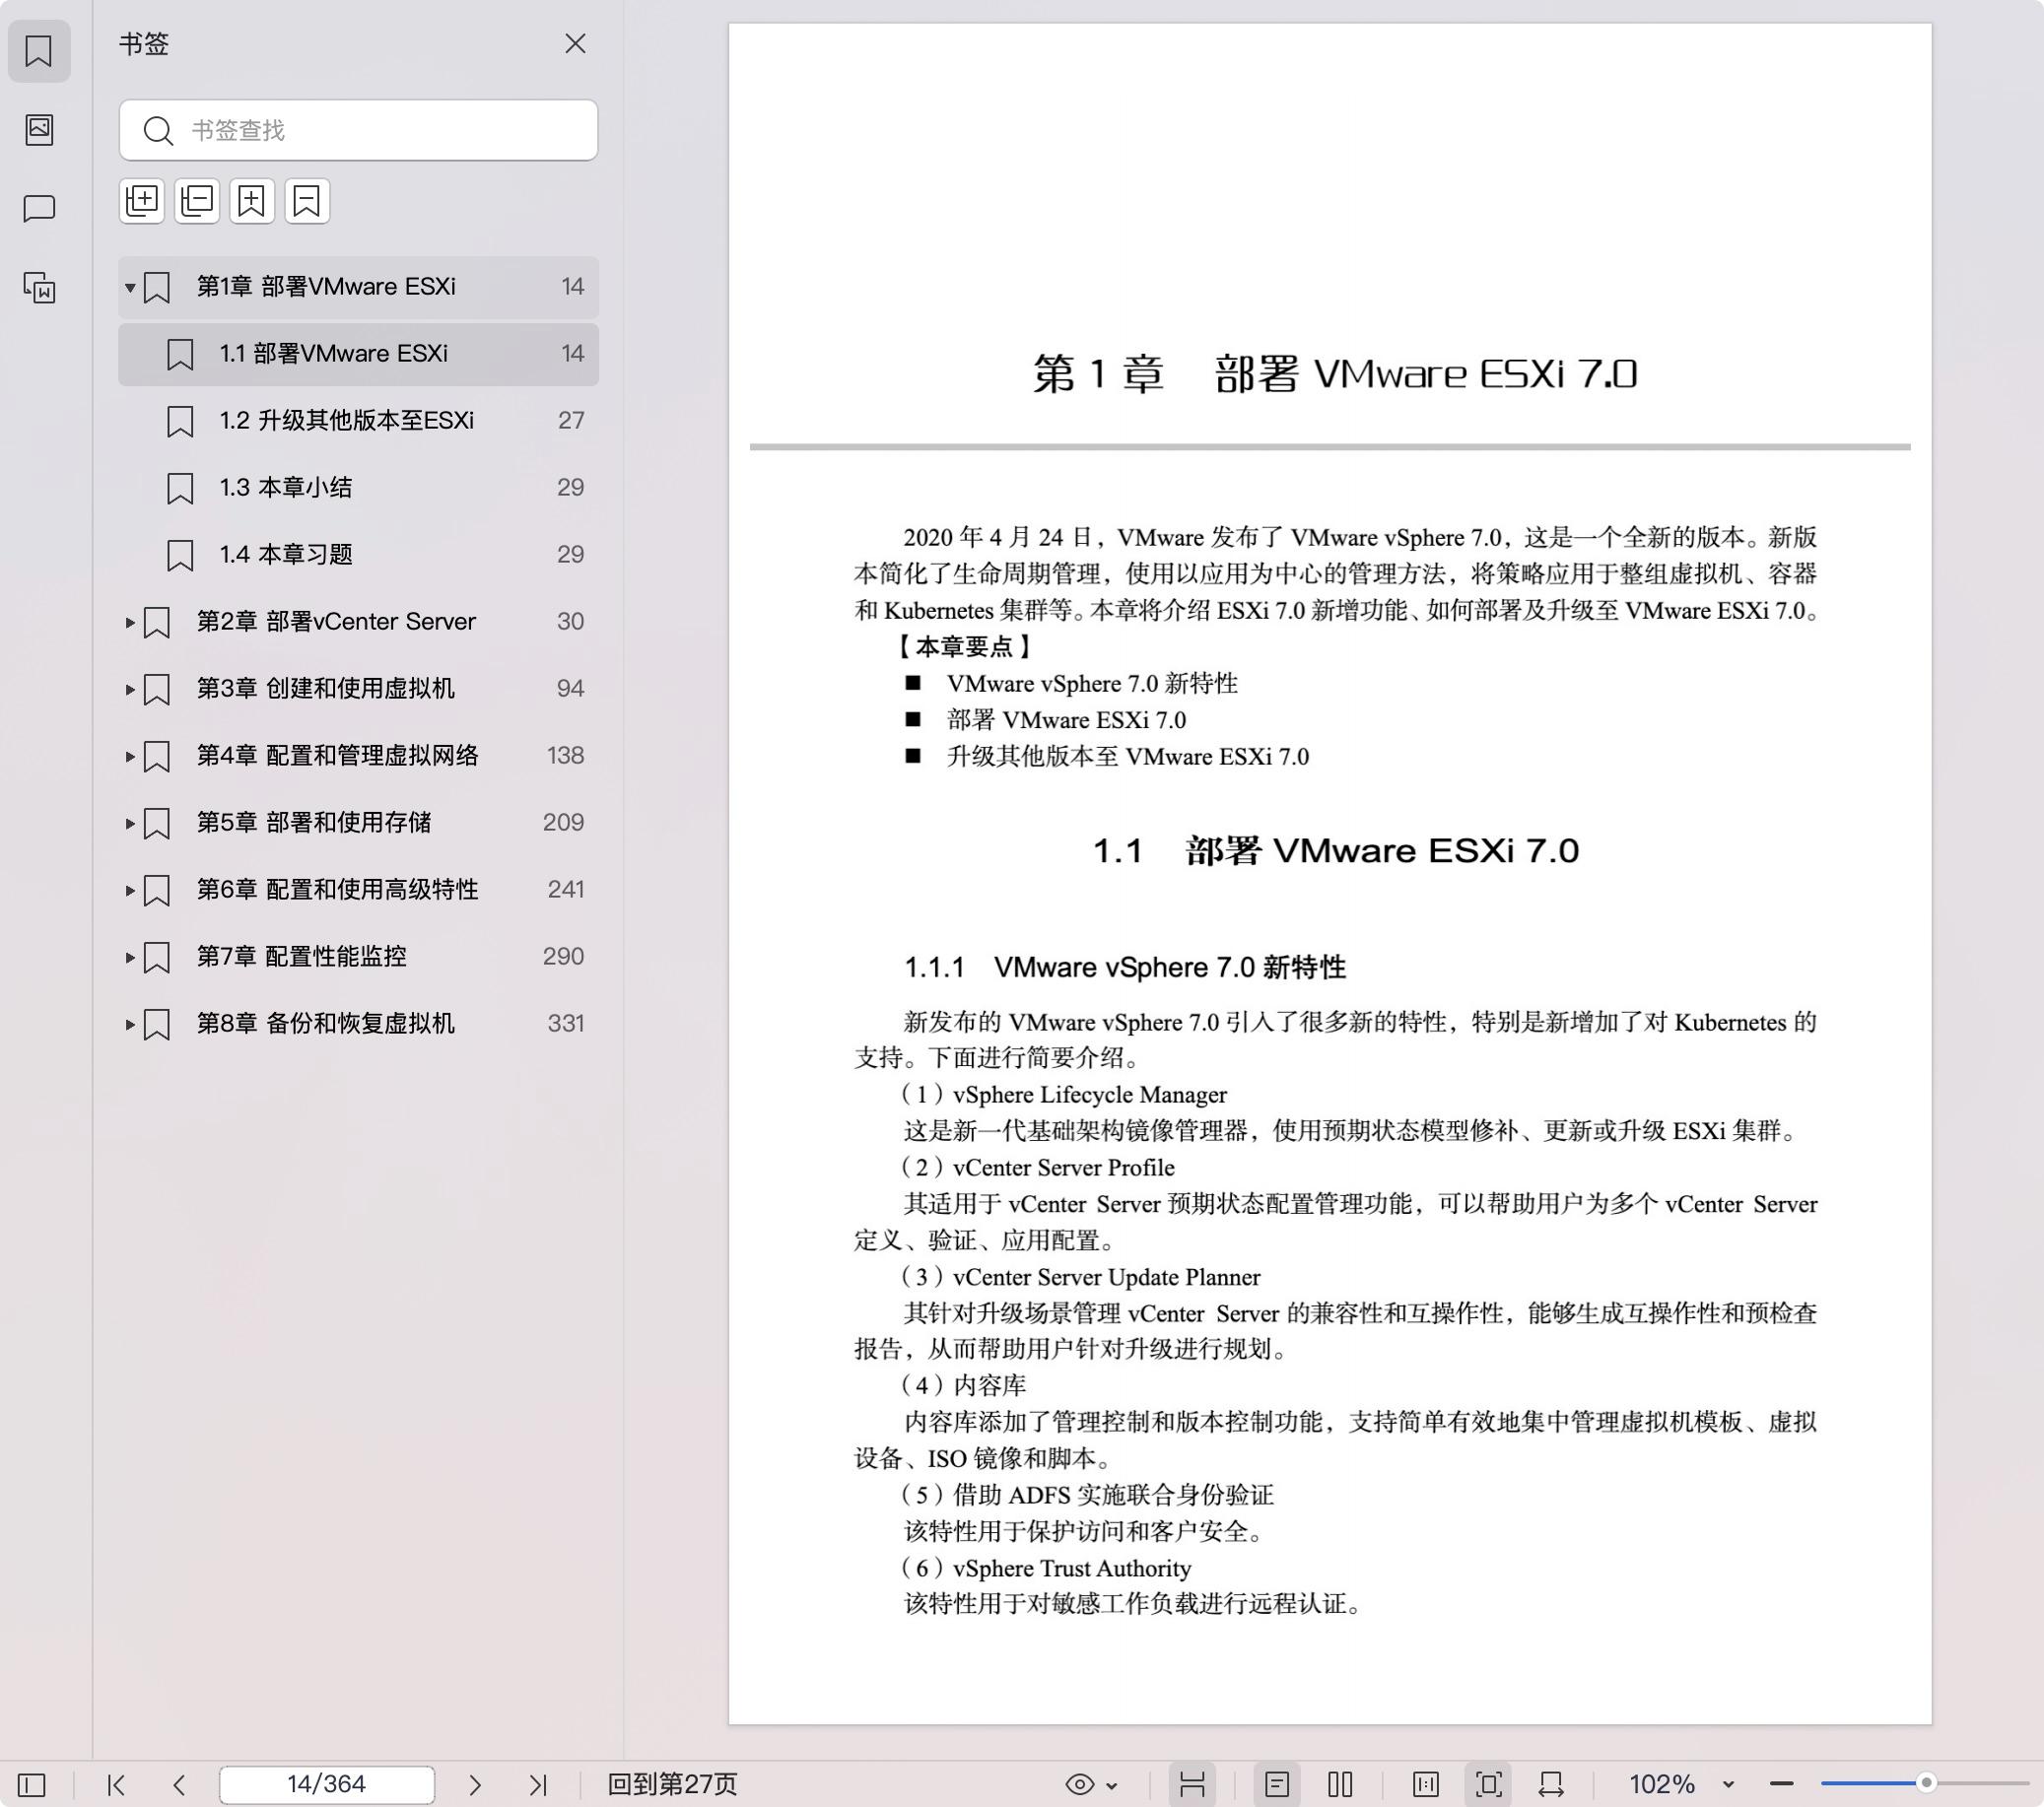This screenshot has height=1807, width=2044.
Task: Expand the 第4章 配置和管理虚拟网络 bookmark
Action: click(130, 756)
